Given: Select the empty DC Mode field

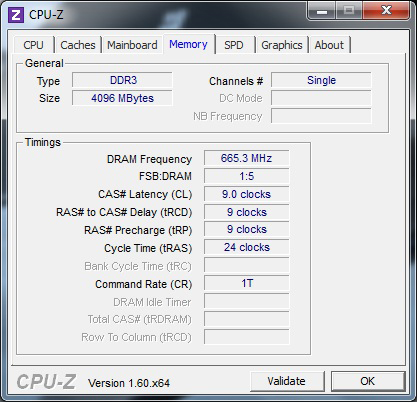Looking at the screenshot, I should coord(321,98).
